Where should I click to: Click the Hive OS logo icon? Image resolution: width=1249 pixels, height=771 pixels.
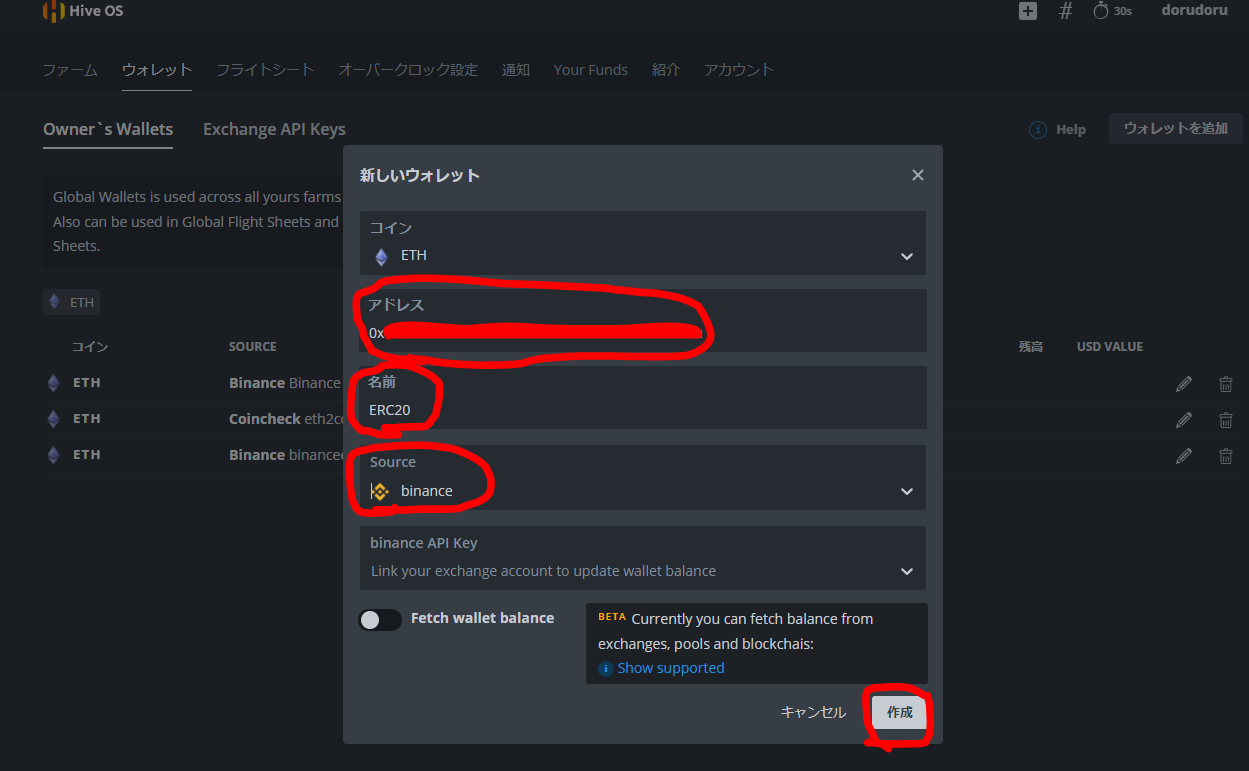pyautogui.click(x=53, y=11)
